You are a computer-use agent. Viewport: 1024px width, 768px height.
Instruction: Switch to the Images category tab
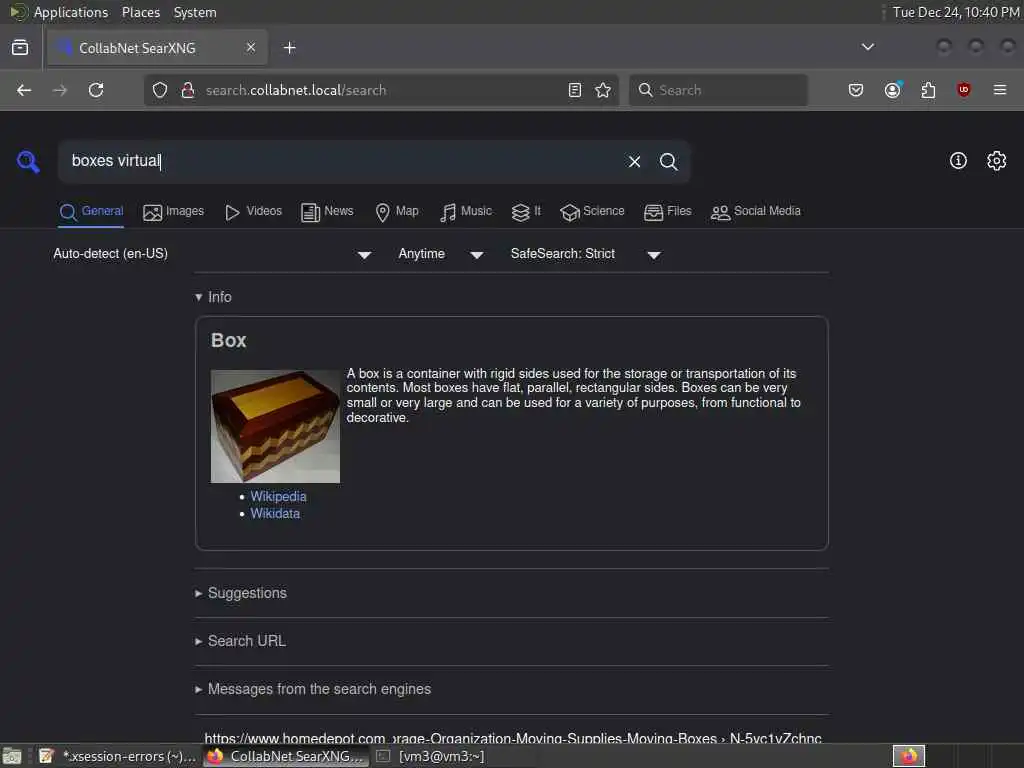pos(173,212)
